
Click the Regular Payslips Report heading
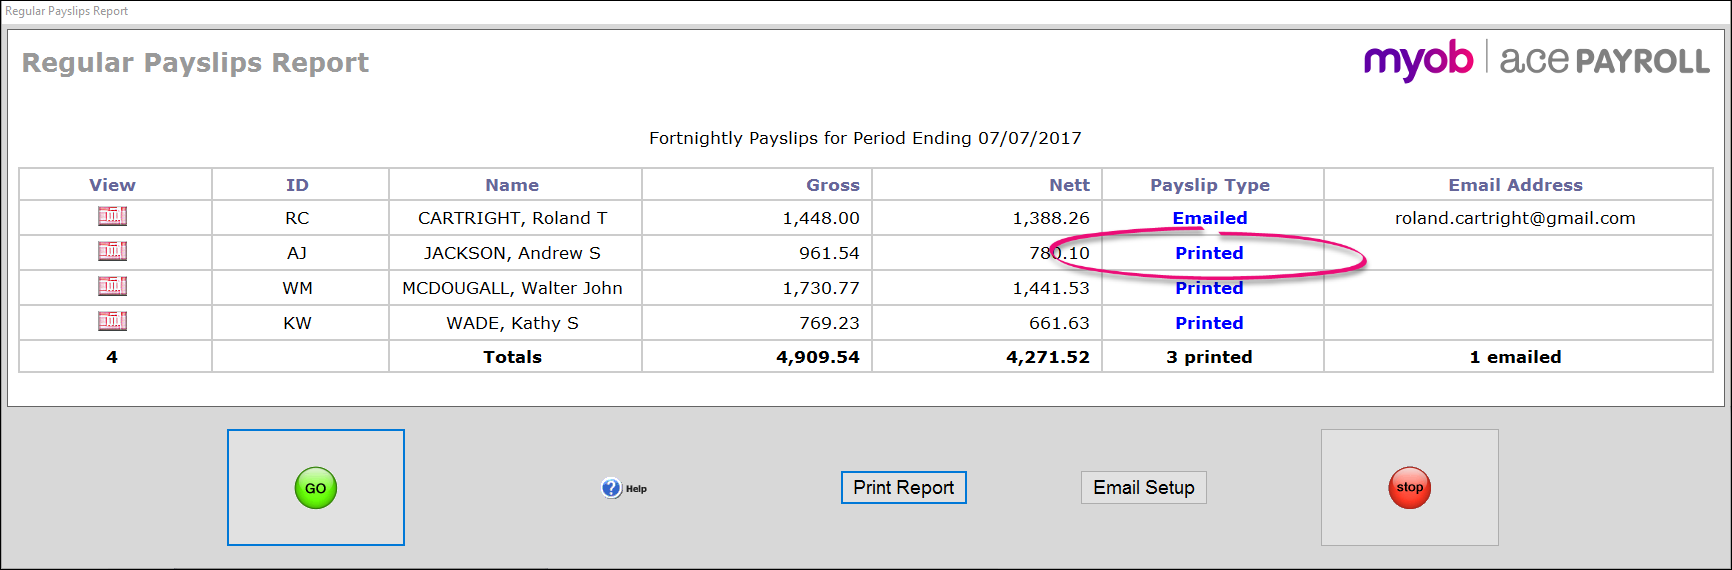[x=195, y=62]
